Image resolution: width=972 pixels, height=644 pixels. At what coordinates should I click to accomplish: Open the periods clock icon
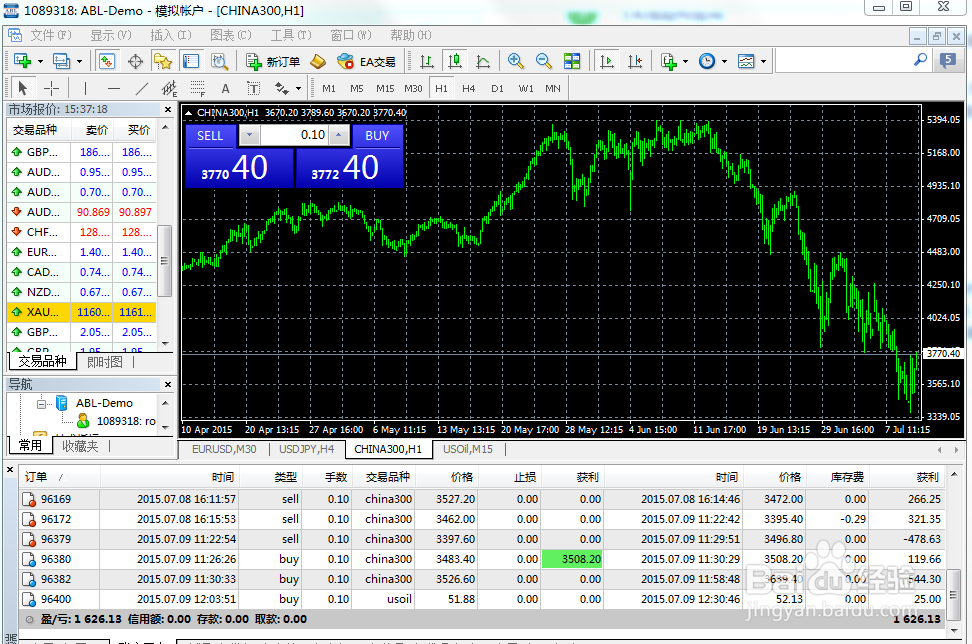pos(707,61)
